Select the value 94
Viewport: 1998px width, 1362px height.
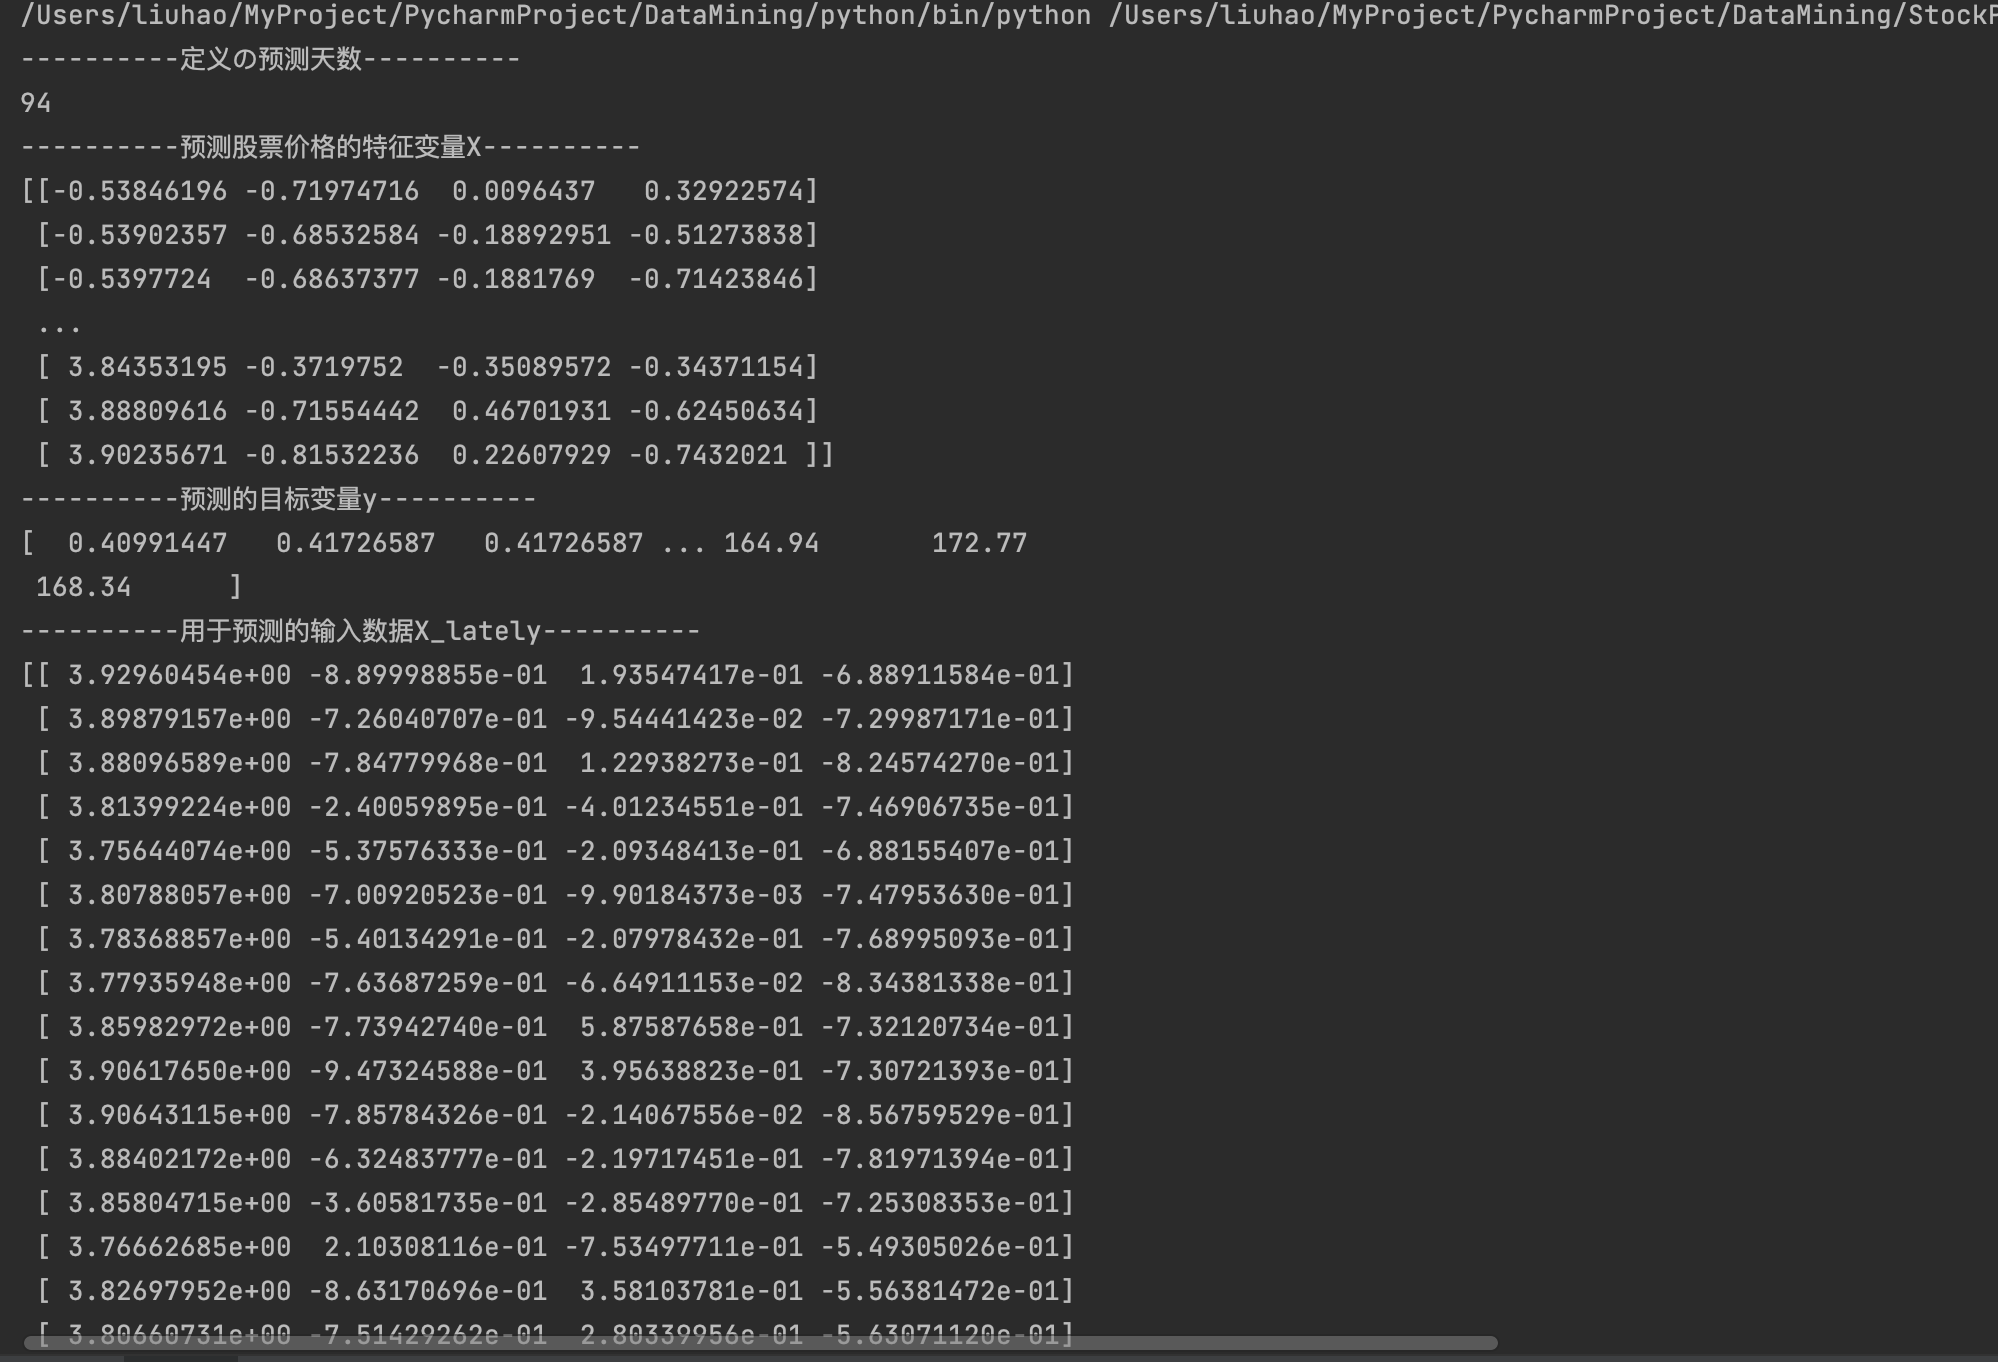click(36, 103)
